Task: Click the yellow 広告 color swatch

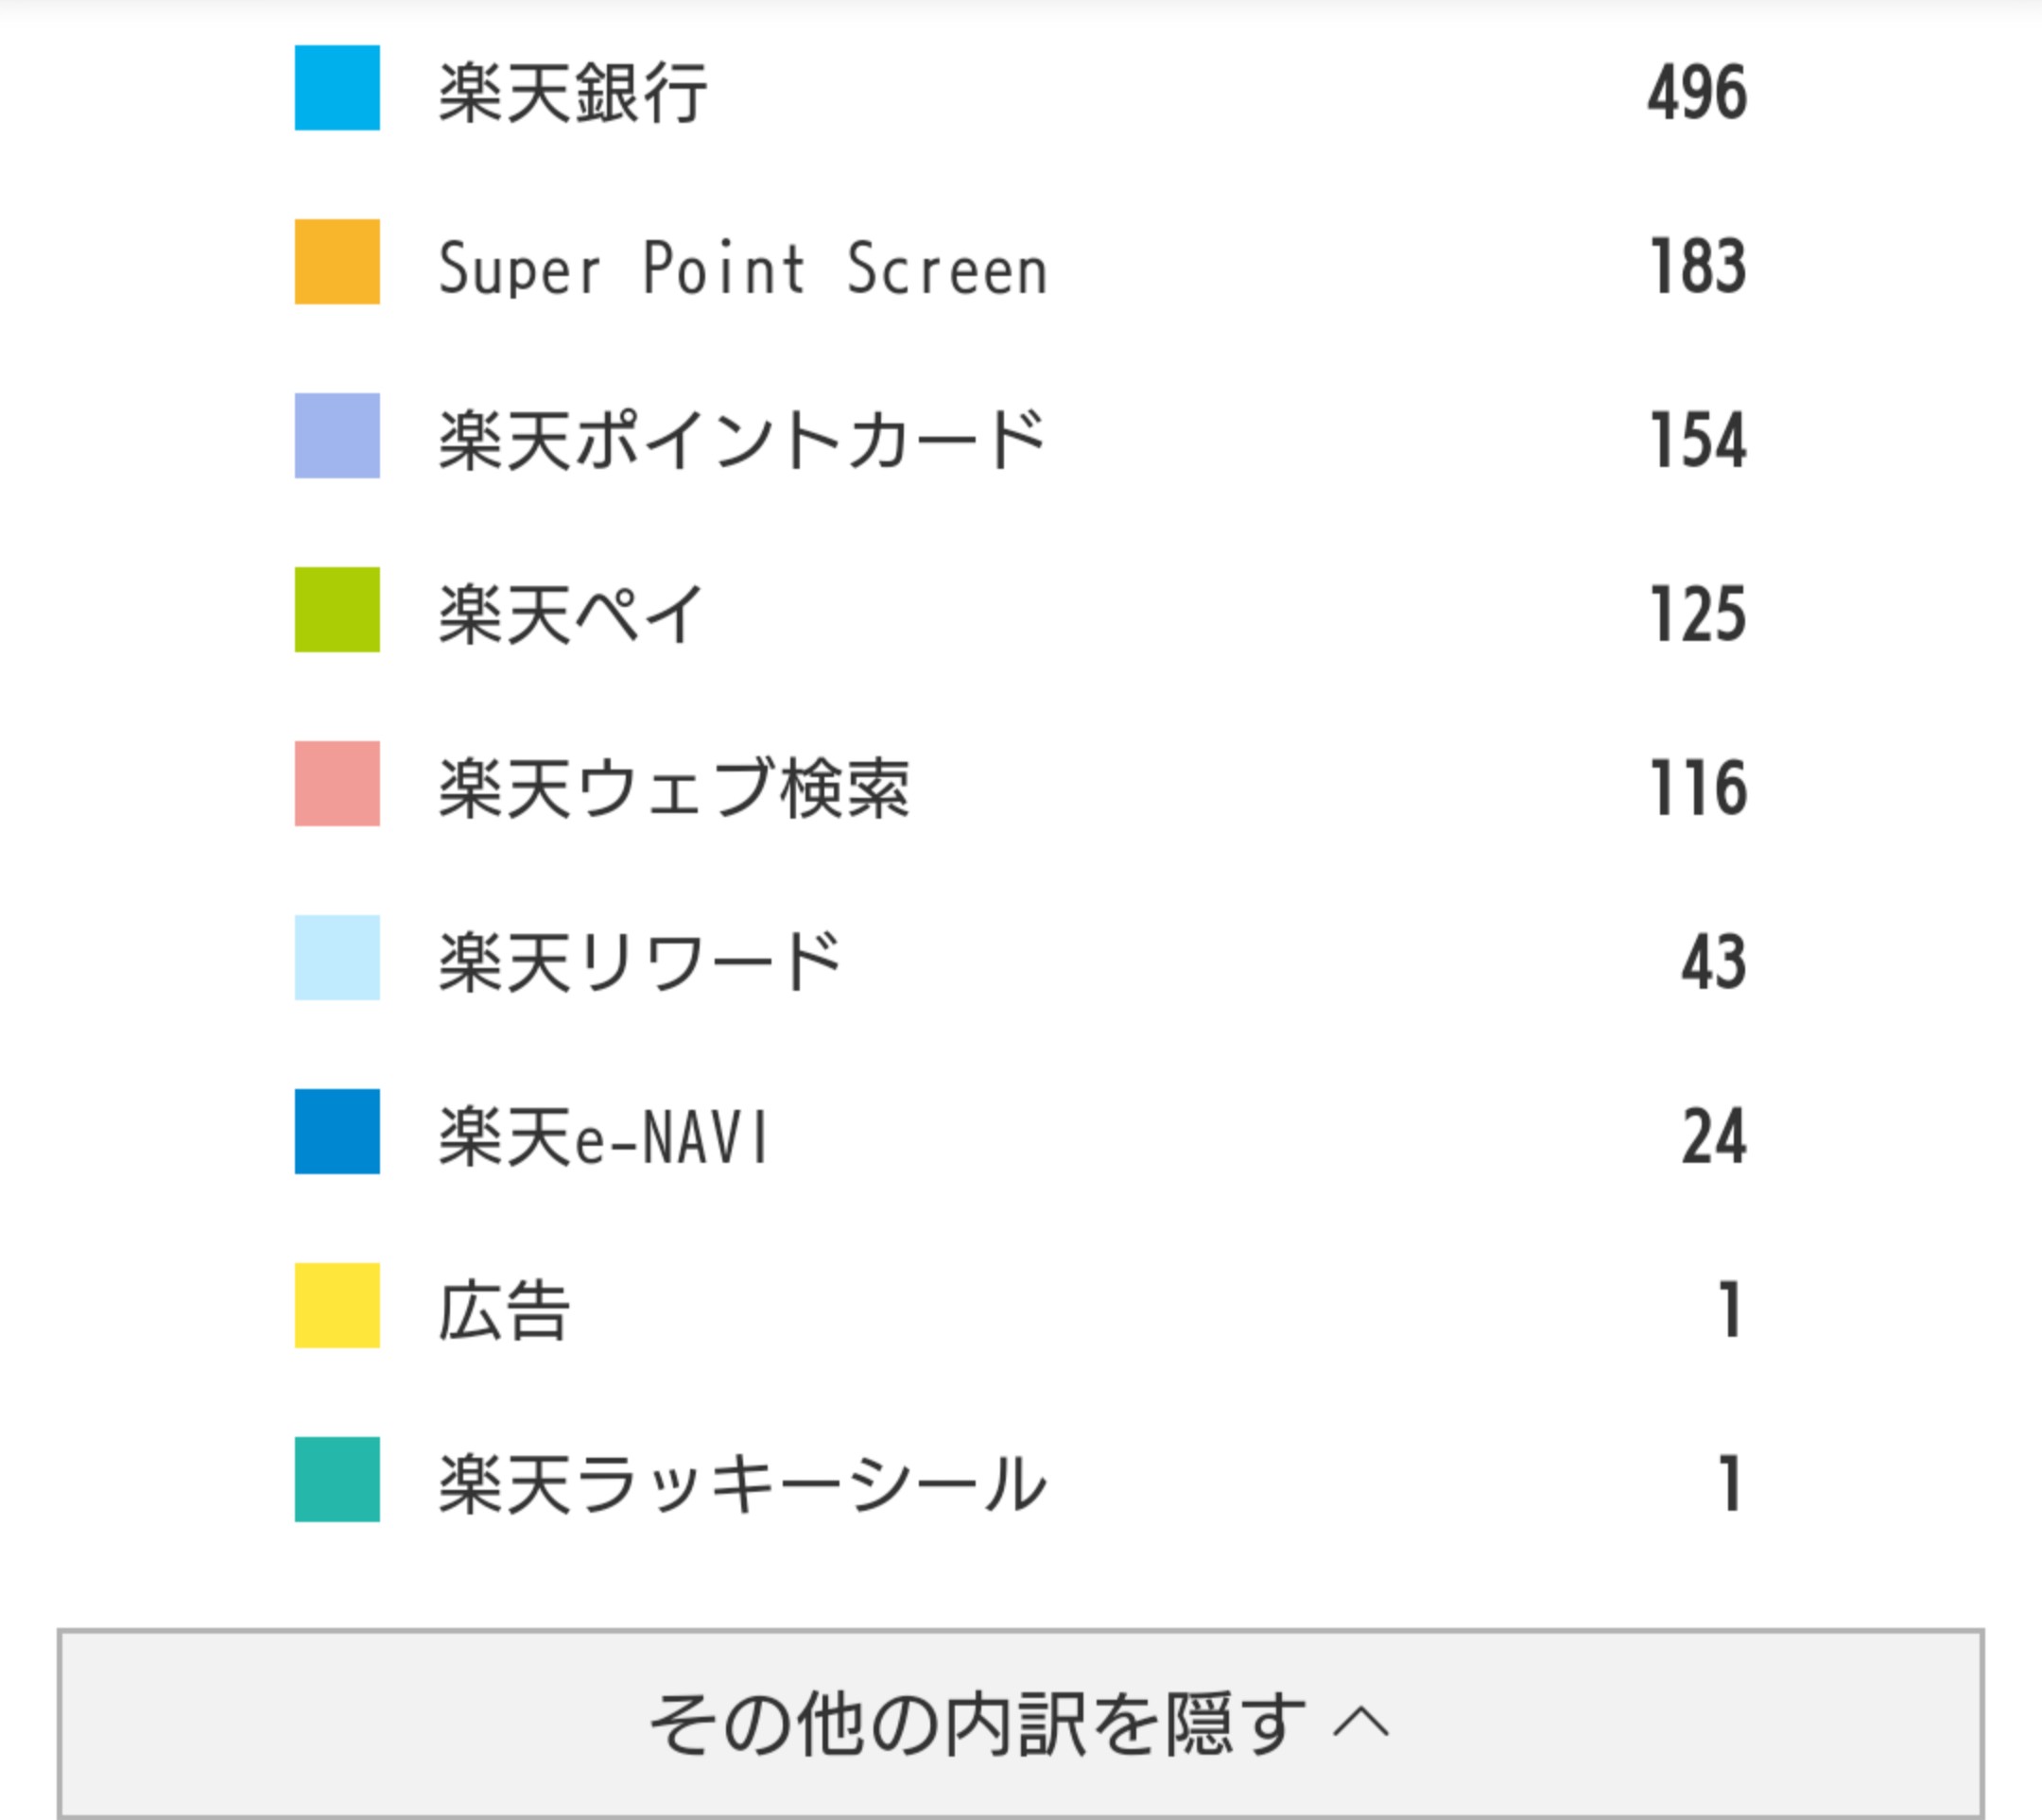Action: (x=337, y=1306)
